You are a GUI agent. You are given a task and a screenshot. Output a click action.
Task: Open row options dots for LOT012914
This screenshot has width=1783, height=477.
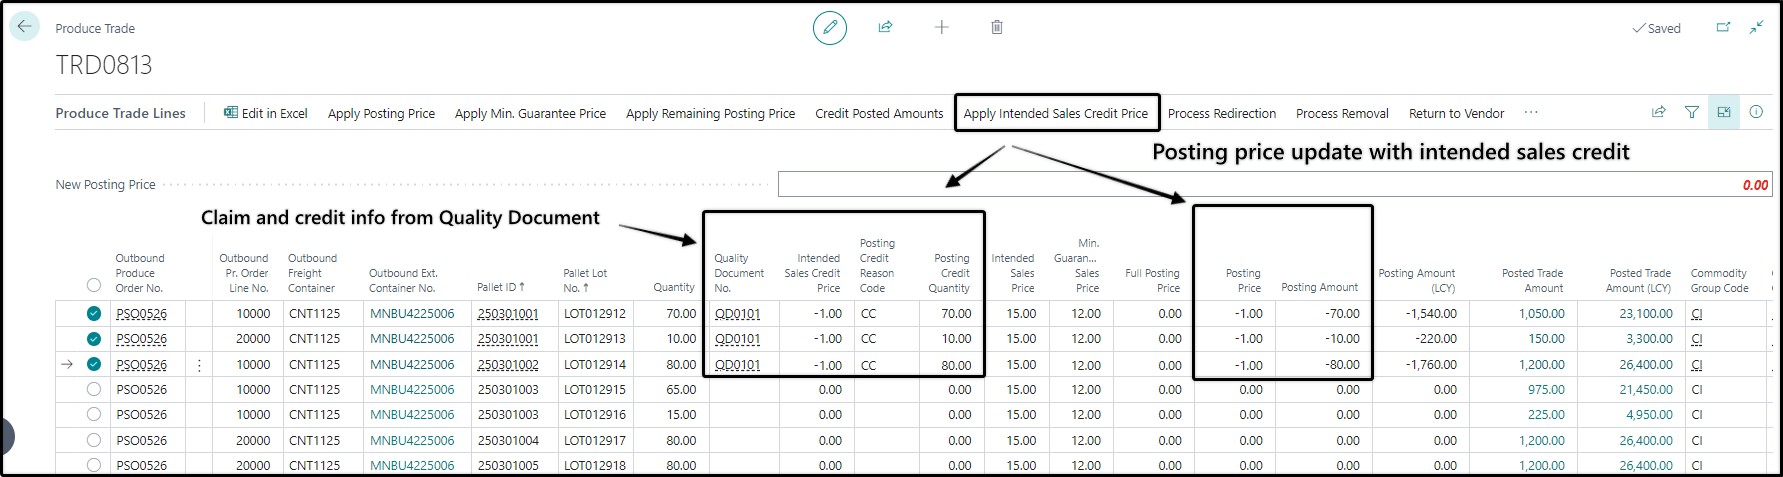pyautogui.click(x=199, y=365)
